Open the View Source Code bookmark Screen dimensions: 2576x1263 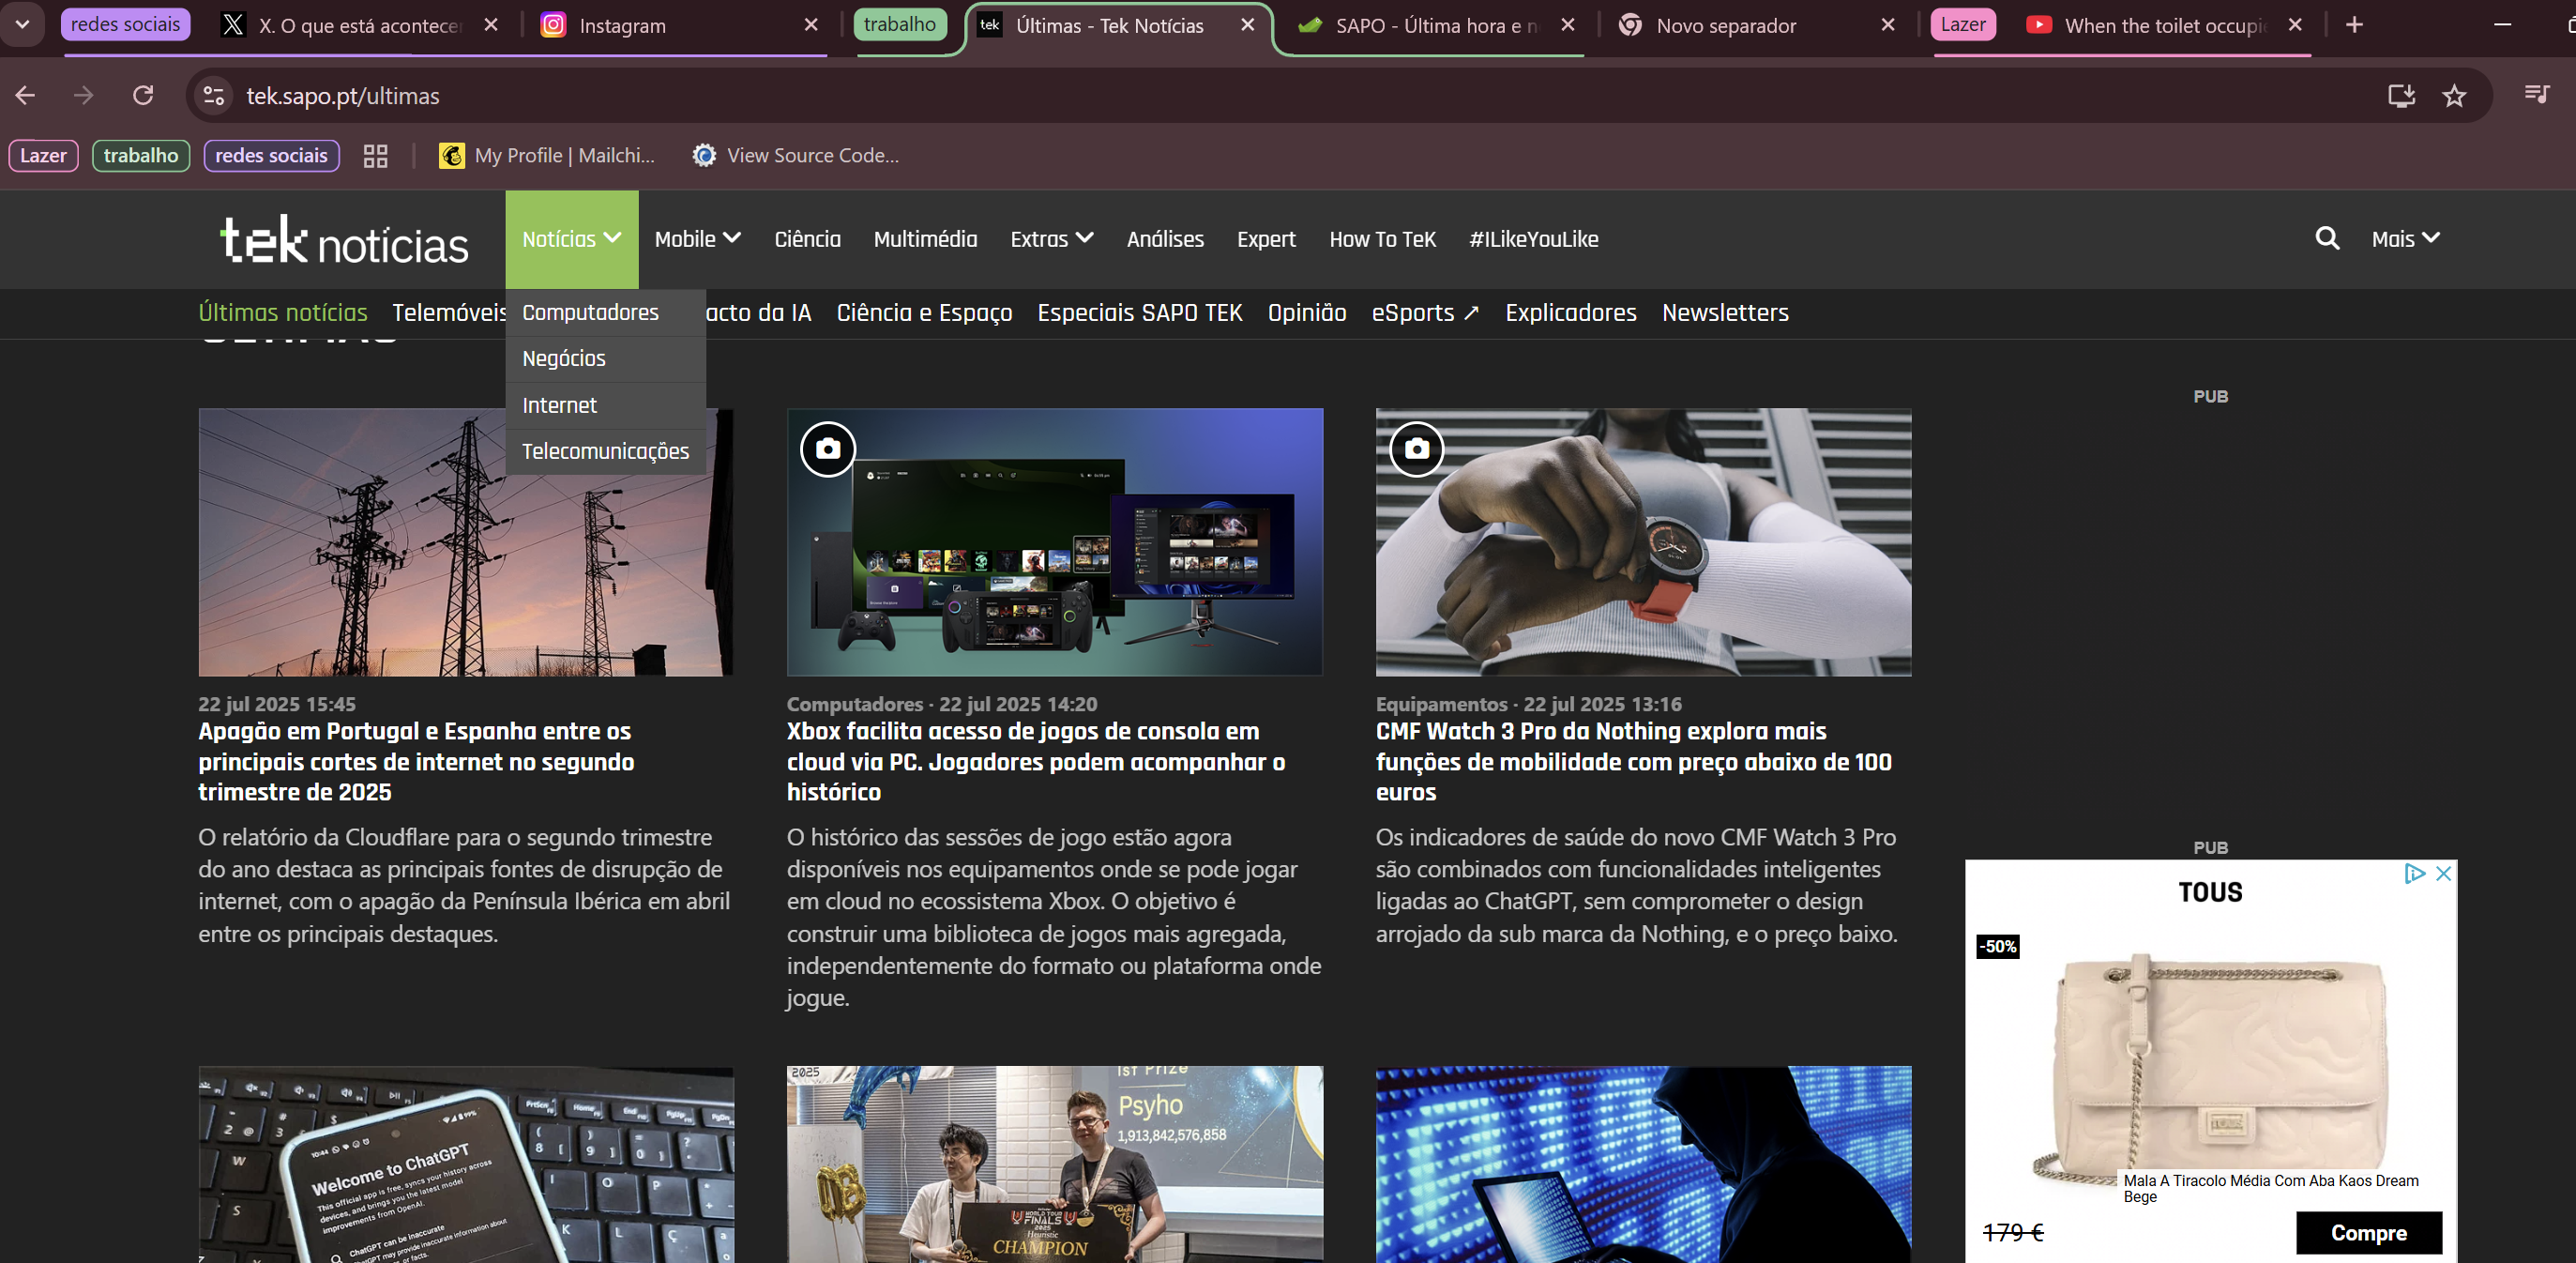pyautogui.click(x=796, y=156)
